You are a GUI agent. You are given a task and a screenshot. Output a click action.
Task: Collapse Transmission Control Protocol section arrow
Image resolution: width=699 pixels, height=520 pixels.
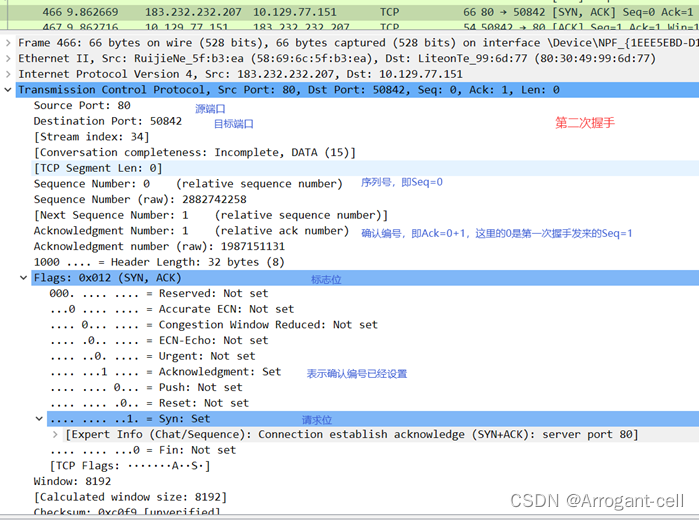pyautogui.click(x=8, y=90)
